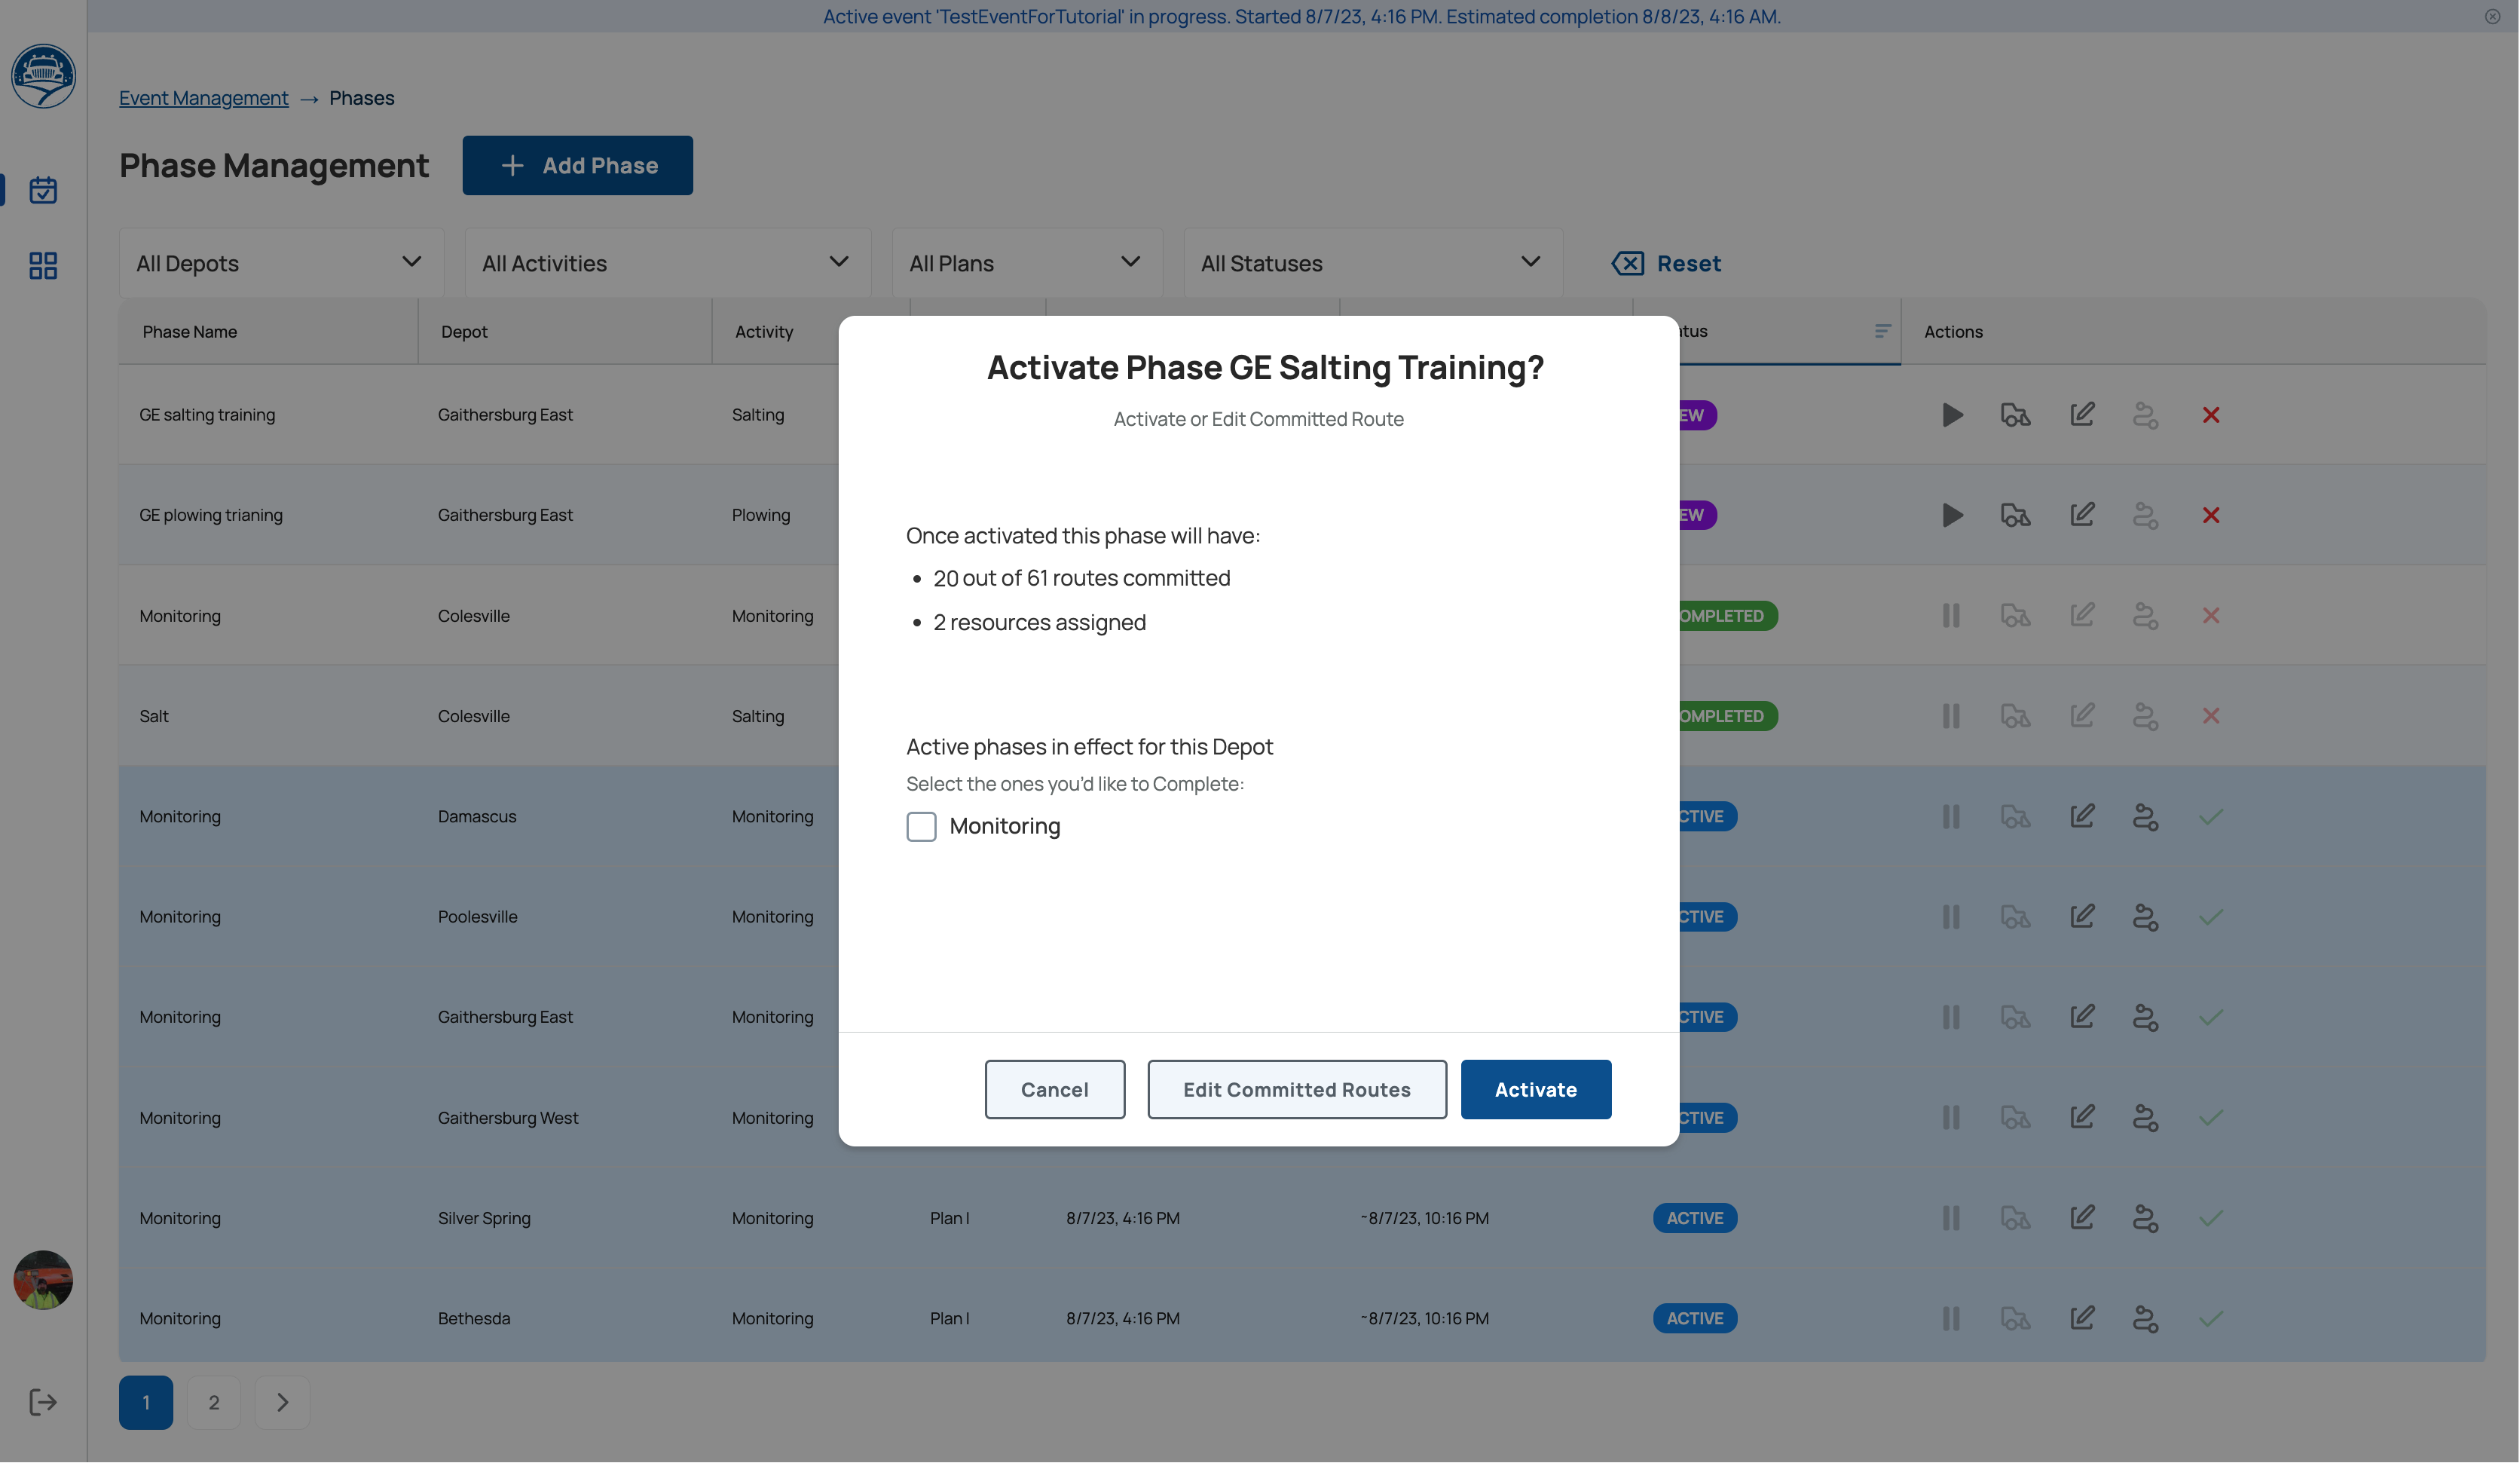Delete GE plowing training with red X

(2211, 515)
